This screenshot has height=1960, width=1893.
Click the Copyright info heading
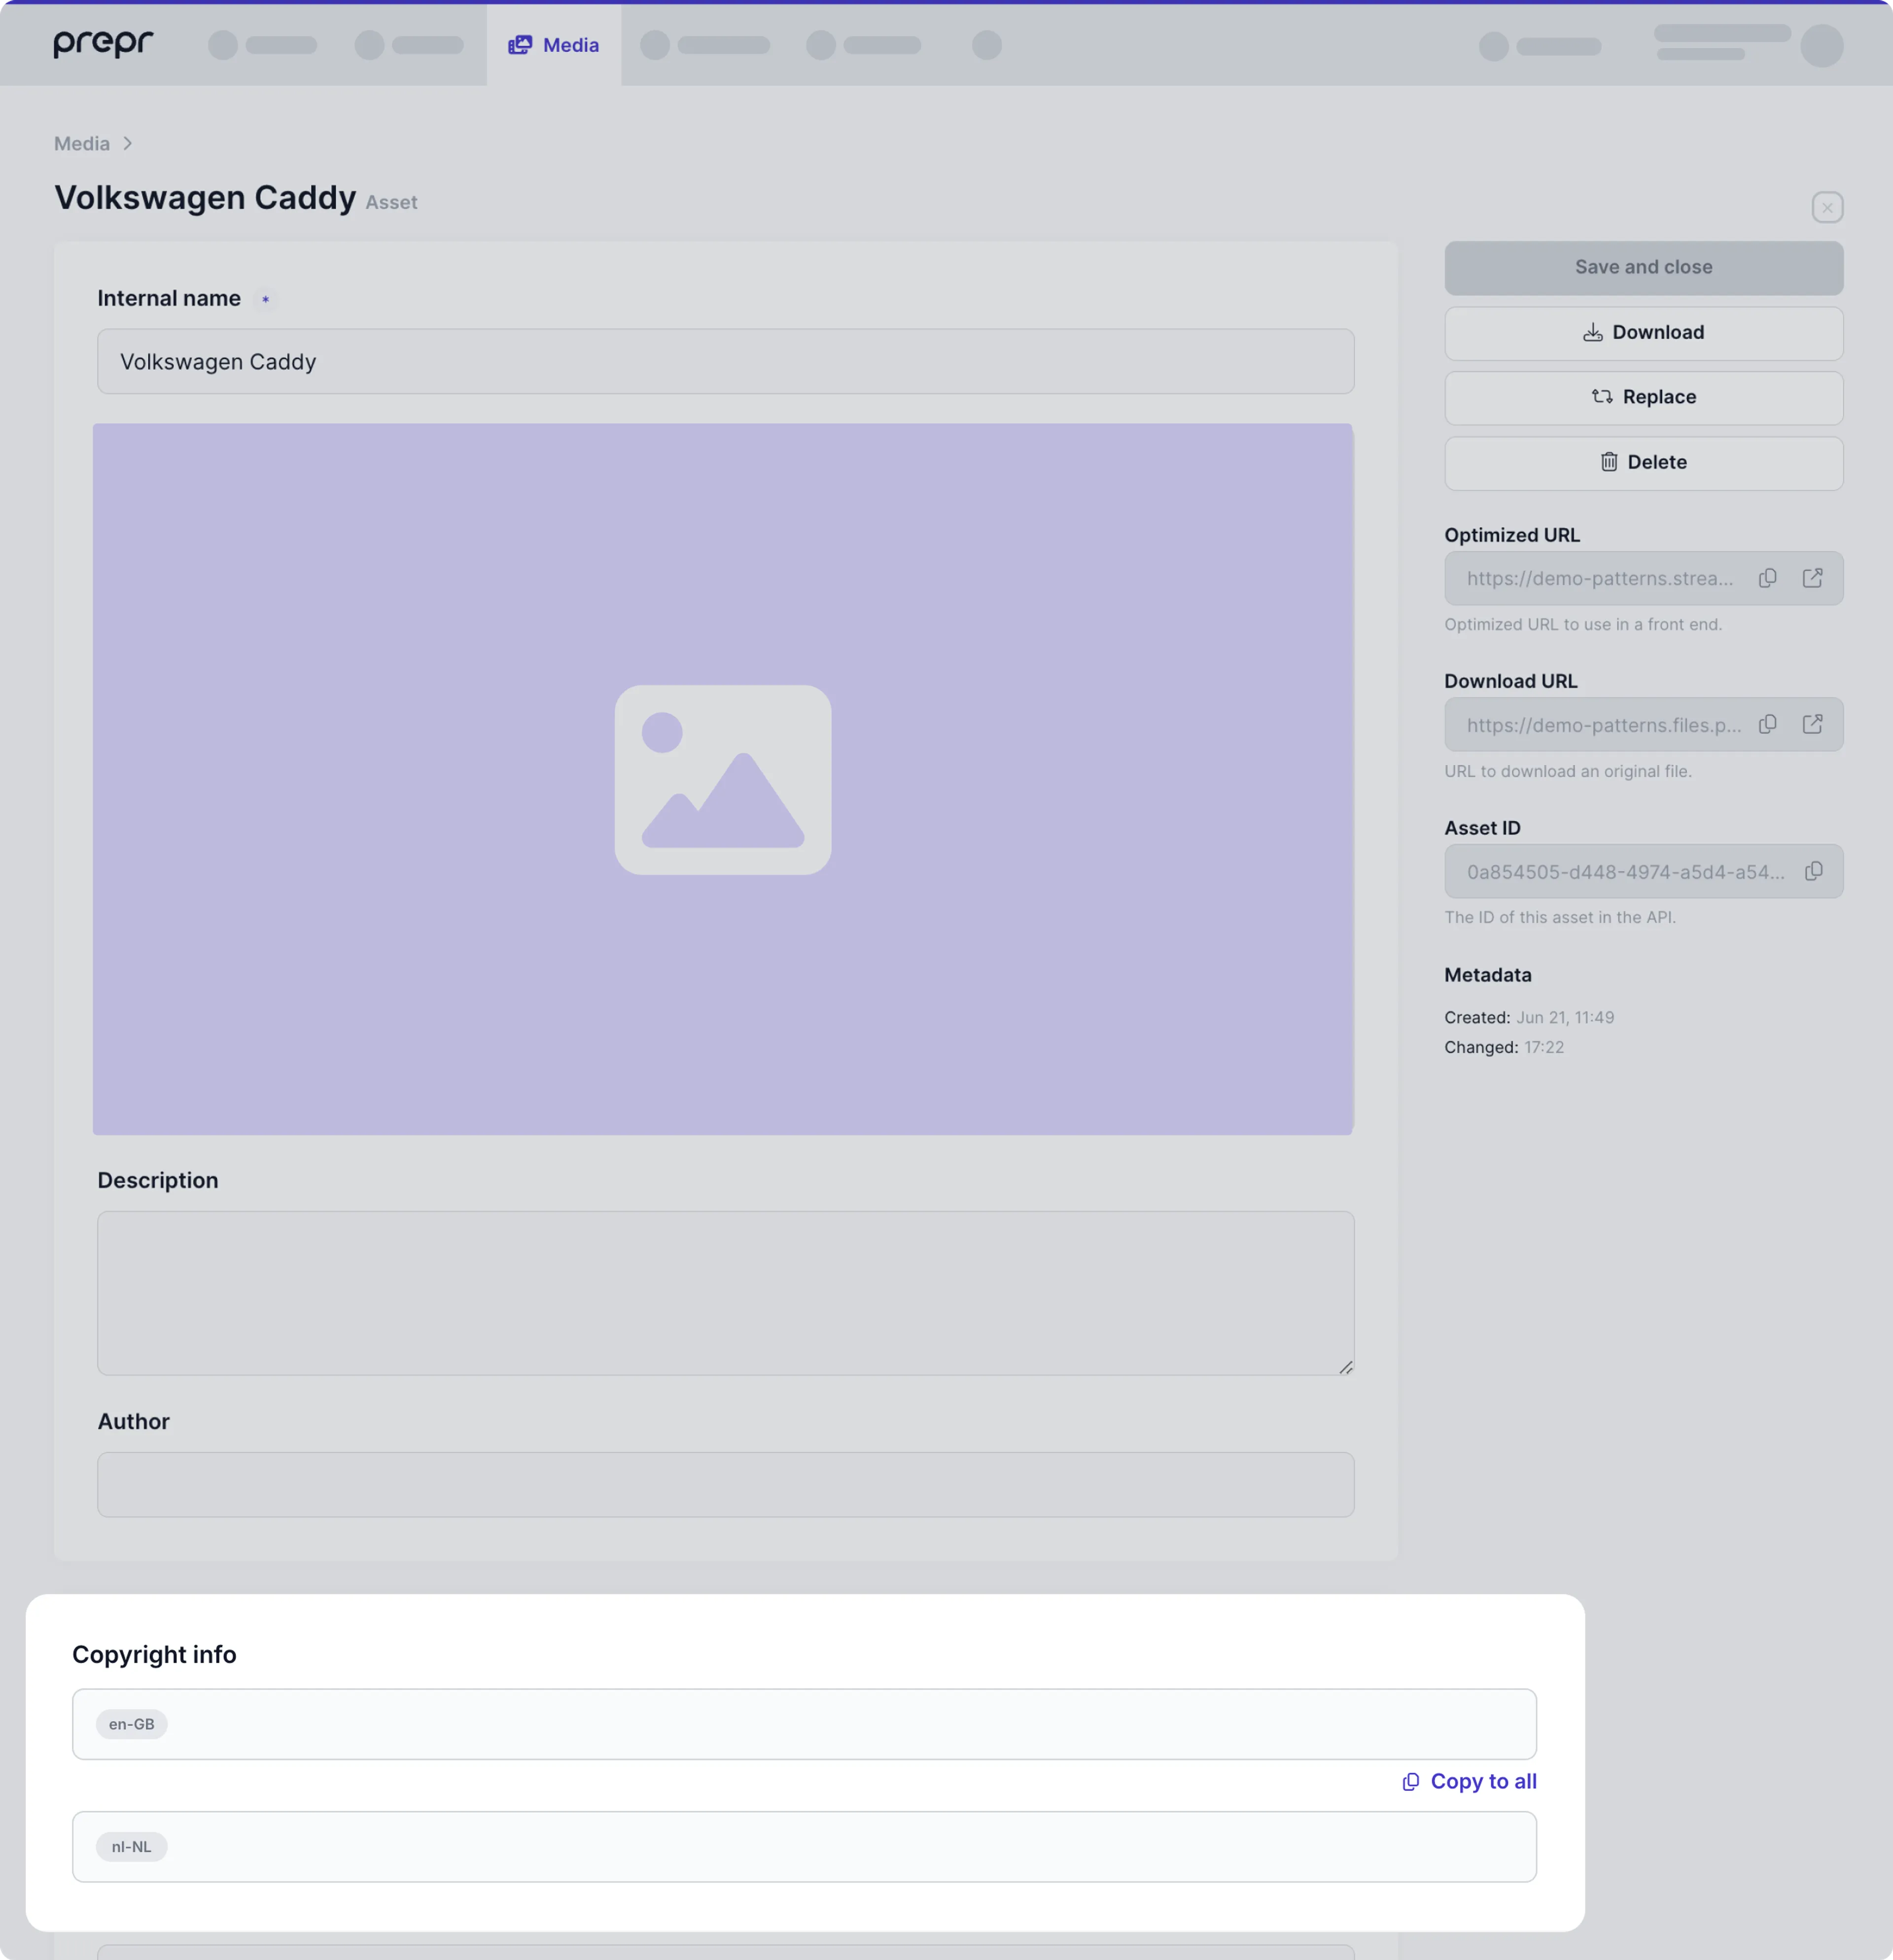[x=154, y=1654]
